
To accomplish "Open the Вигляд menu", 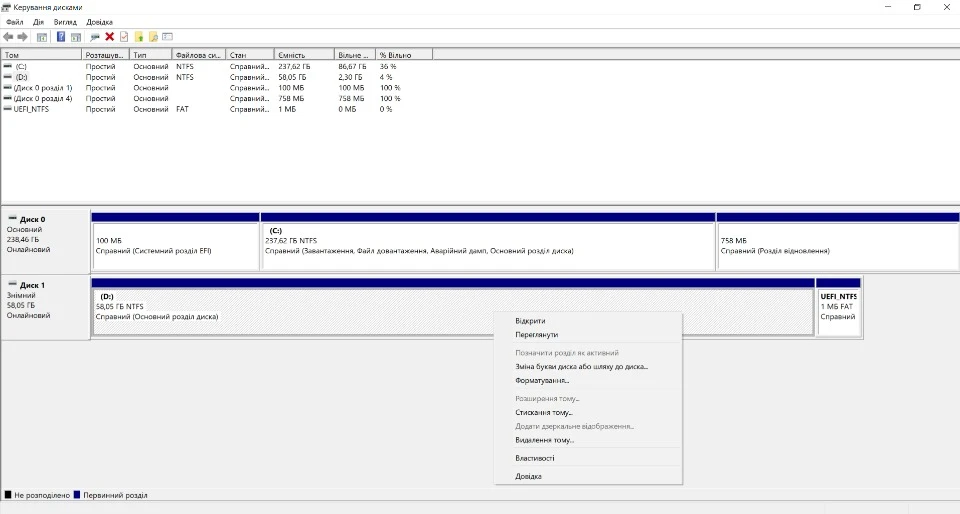I will [64, 21].
